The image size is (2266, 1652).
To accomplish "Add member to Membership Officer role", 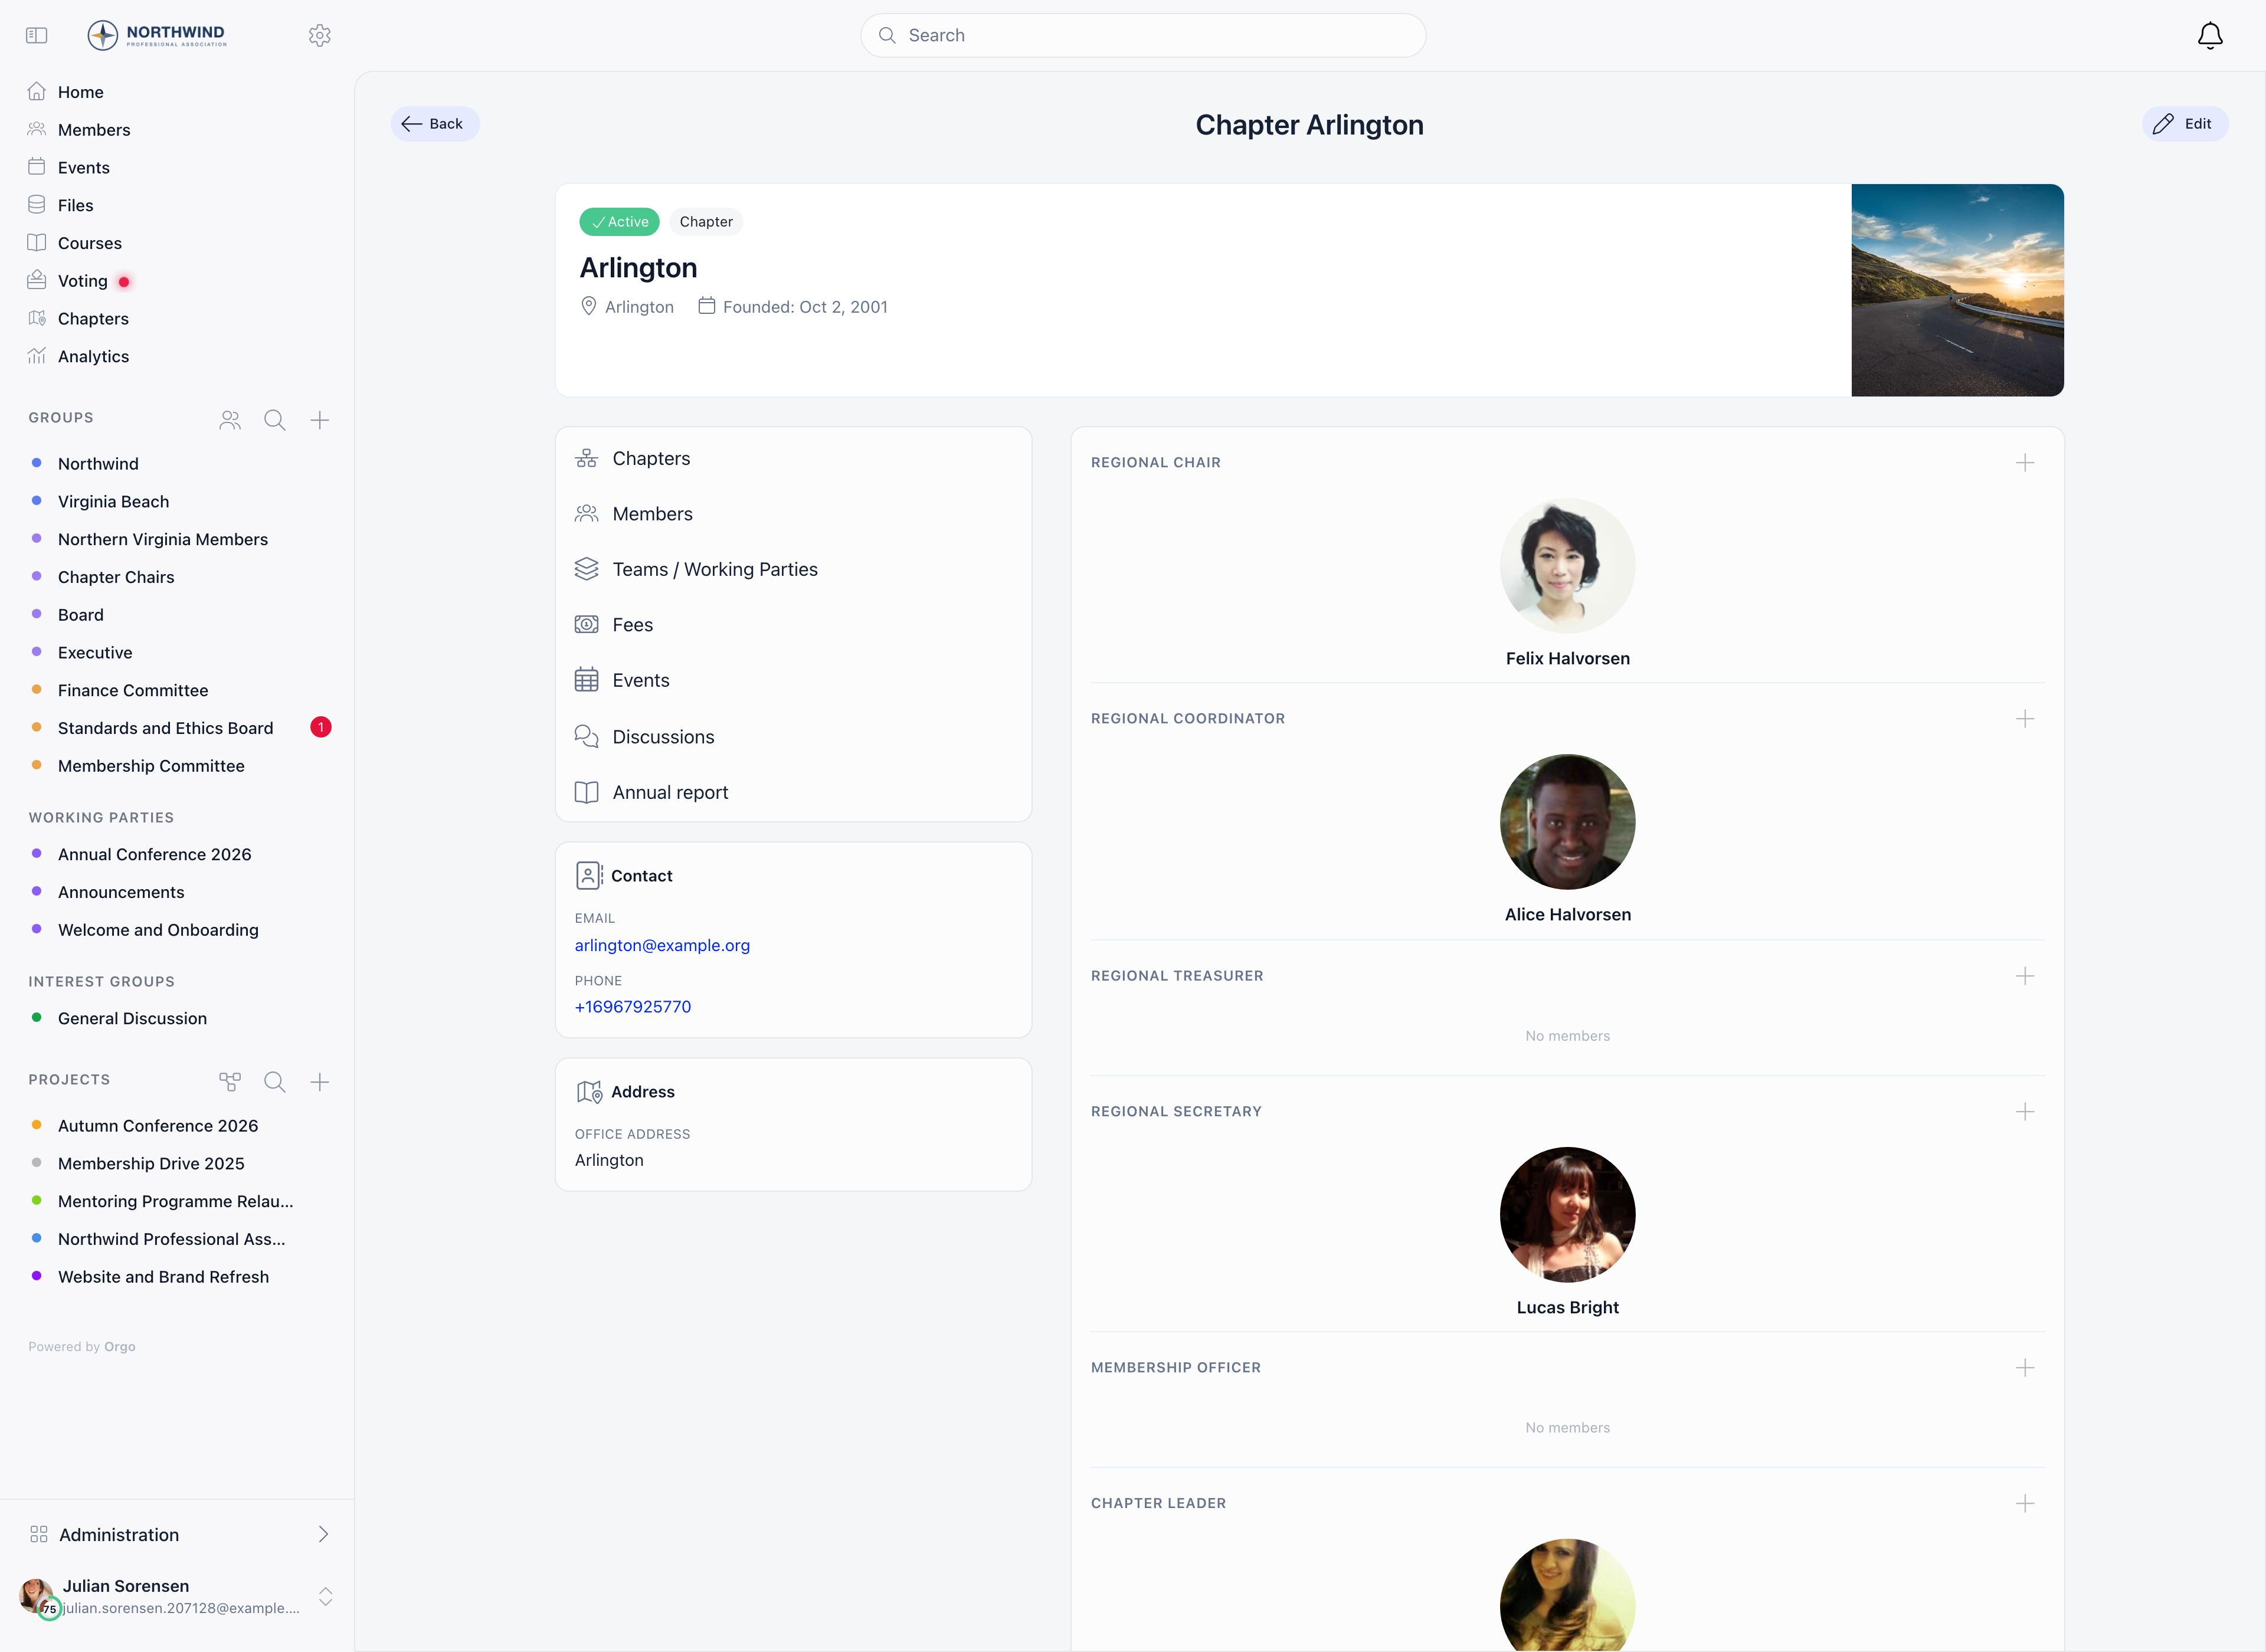I will point(2025,1368).
